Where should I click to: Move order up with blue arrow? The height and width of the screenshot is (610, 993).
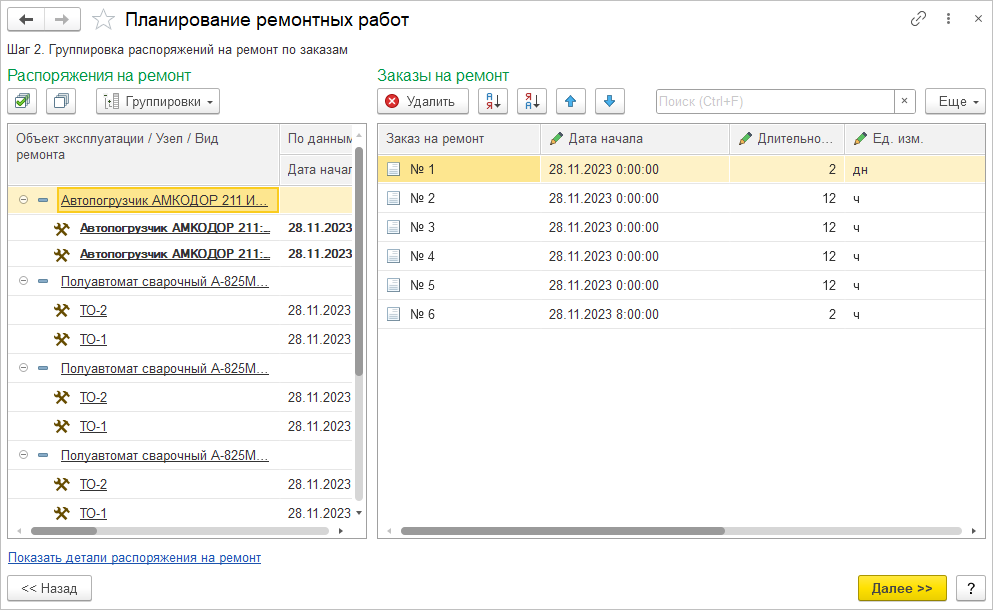click(x=571, y=101)
